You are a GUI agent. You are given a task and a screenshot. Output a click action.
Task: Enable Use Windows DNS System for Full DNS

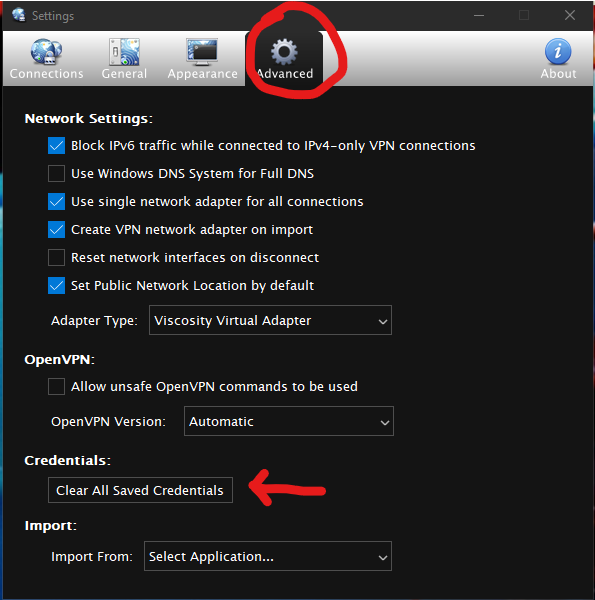pos(56,174)
